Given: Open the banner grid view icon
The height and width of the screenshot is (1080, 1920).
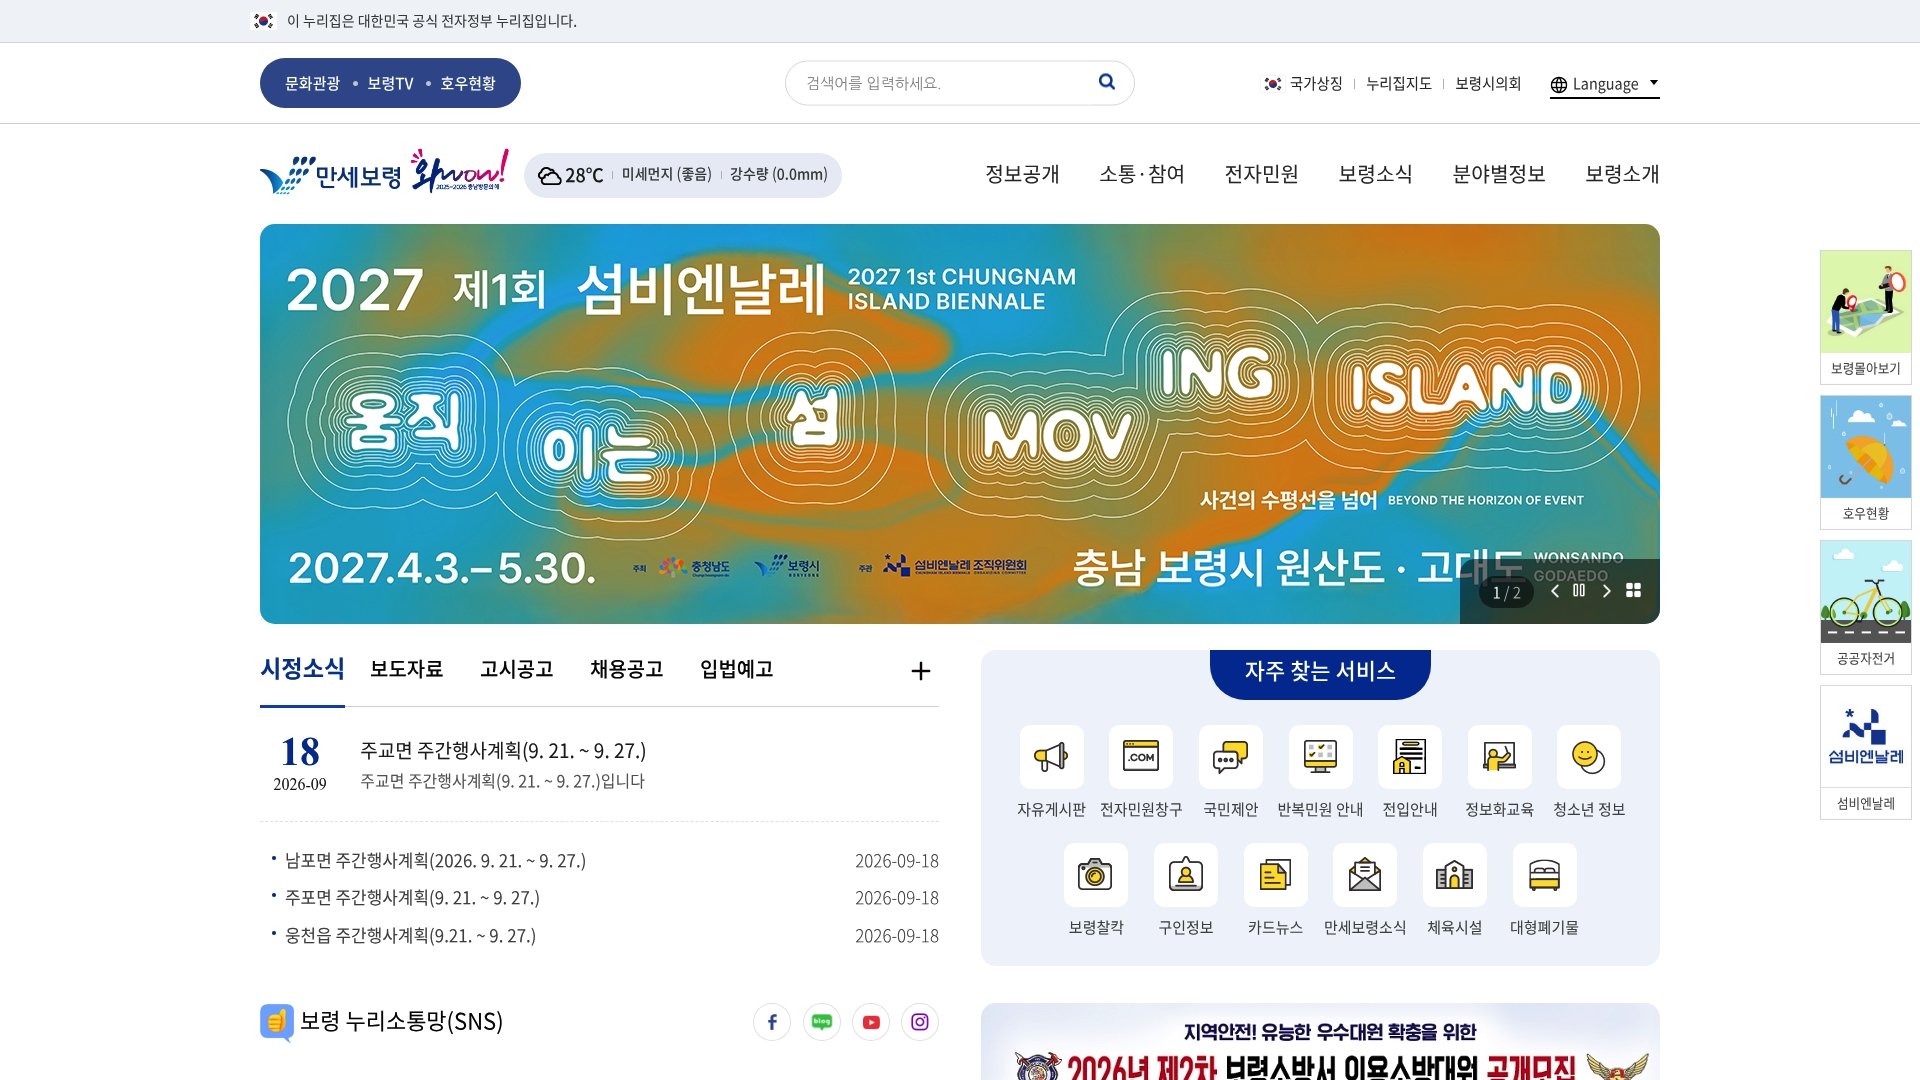Looking at the screenshot, I should tap(1634, 591).
